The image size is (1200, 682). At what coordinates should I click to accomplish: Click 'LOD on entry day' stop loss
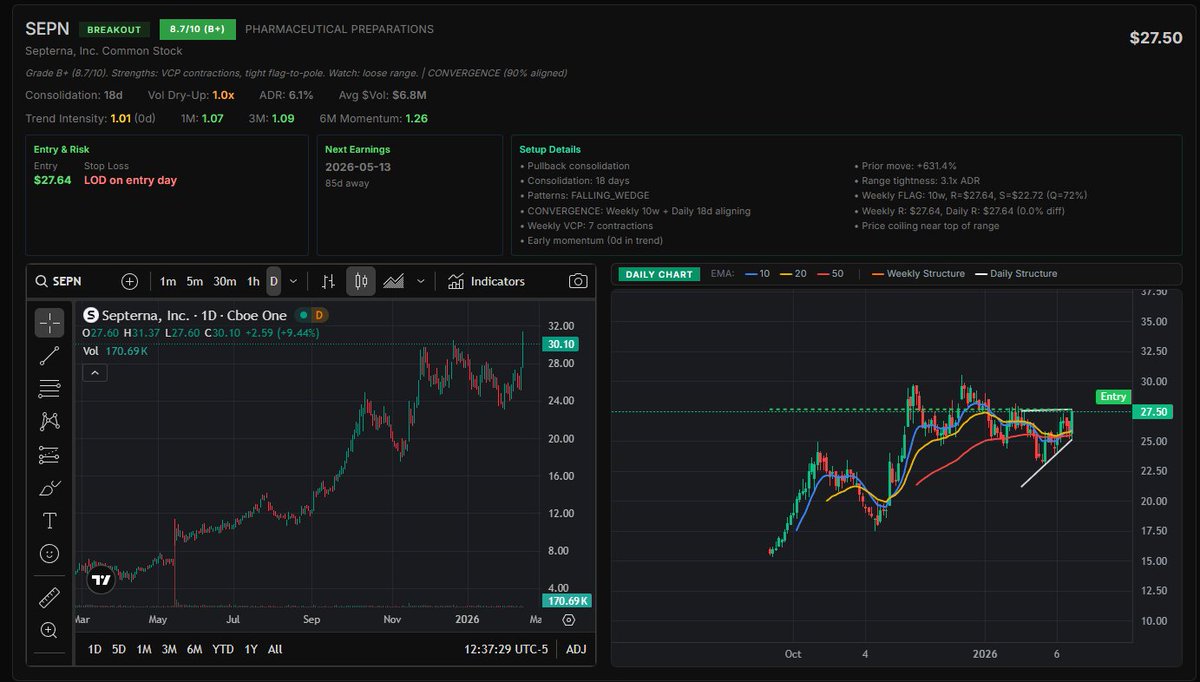[131, 180]
